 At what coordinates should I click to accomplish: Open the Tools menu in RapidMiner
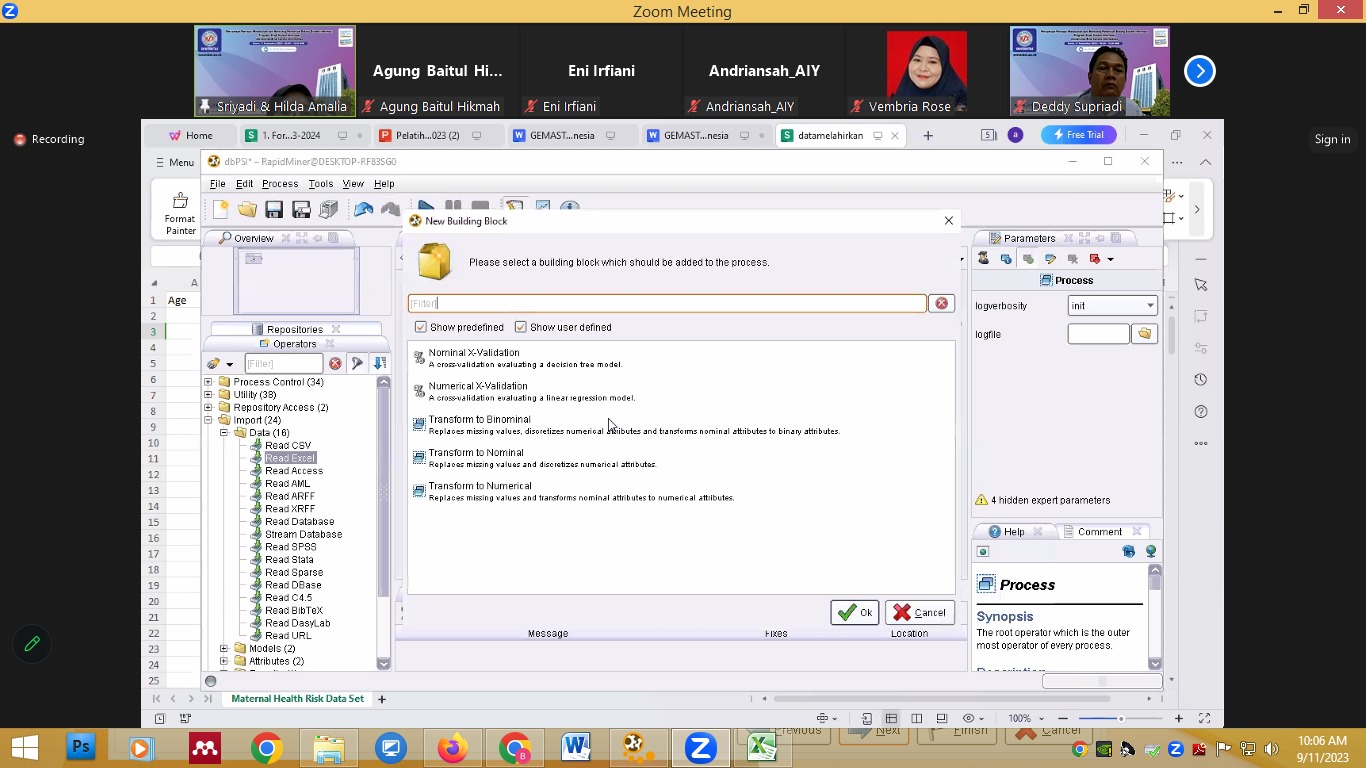pyautogui.click(x=320, y=184)
